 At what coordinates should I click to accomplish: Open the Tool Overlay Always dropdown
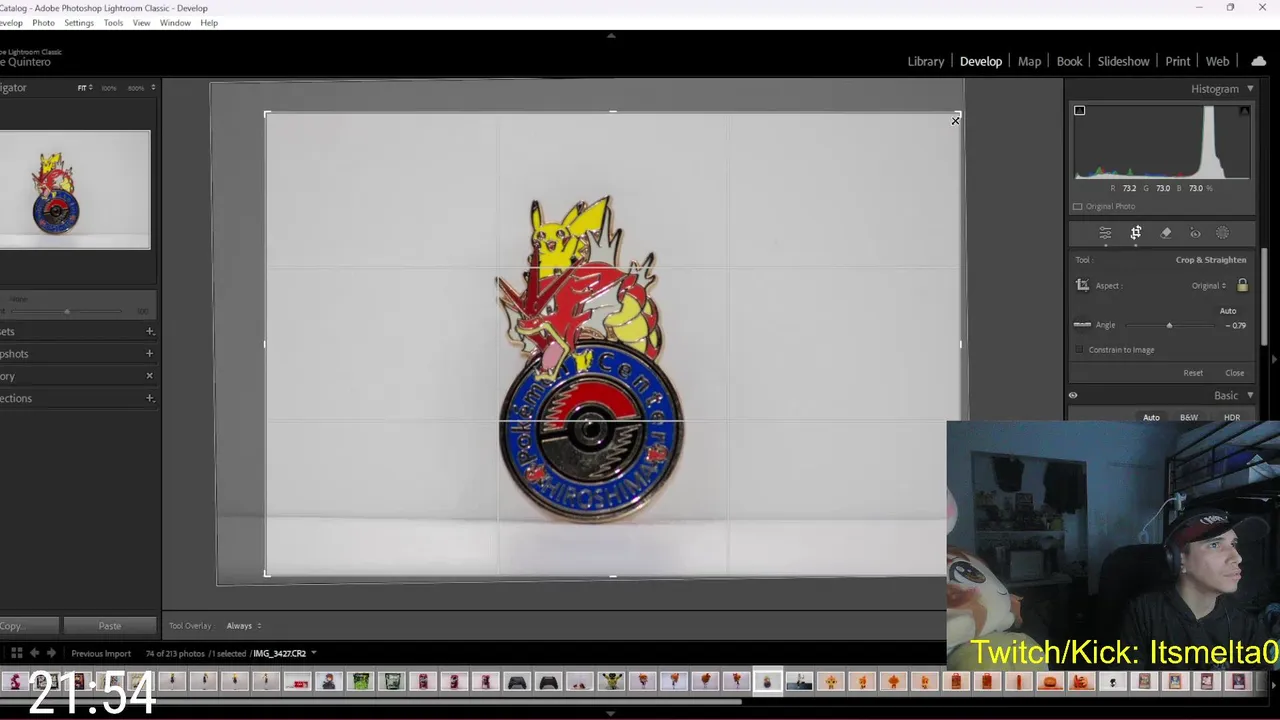(244, 626)
